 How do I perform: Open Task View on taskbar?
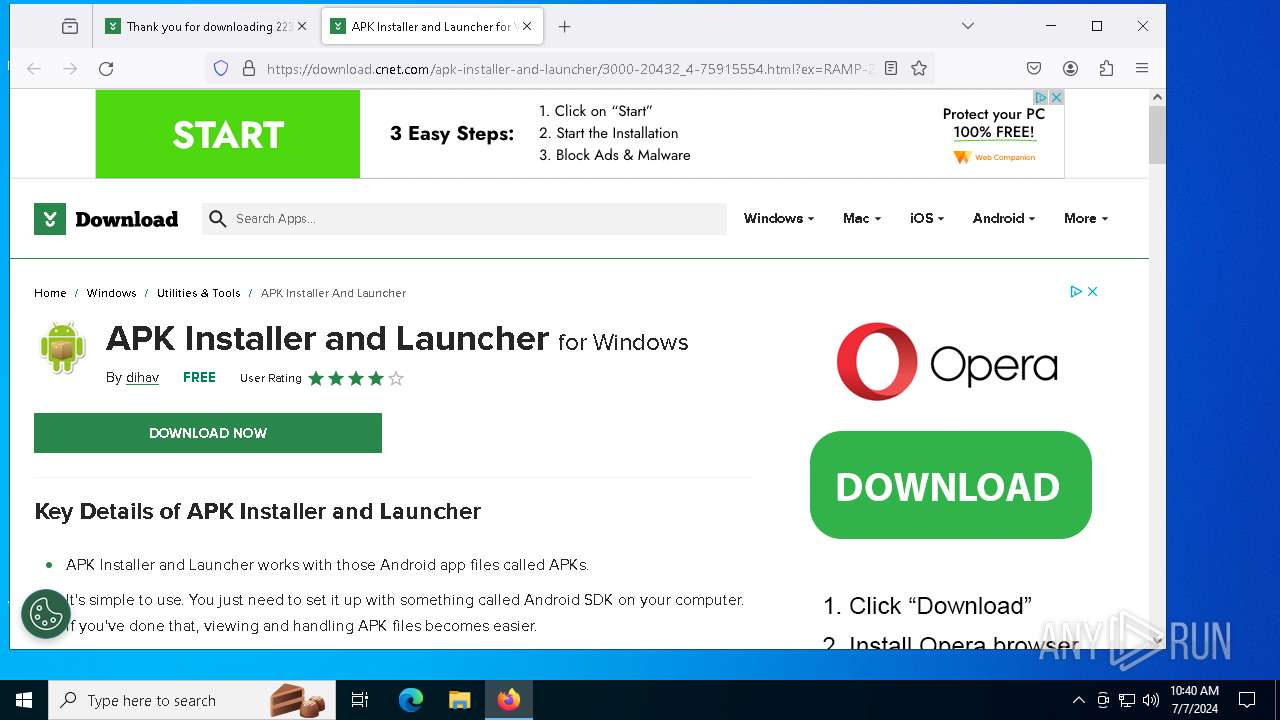pos(360,700)
